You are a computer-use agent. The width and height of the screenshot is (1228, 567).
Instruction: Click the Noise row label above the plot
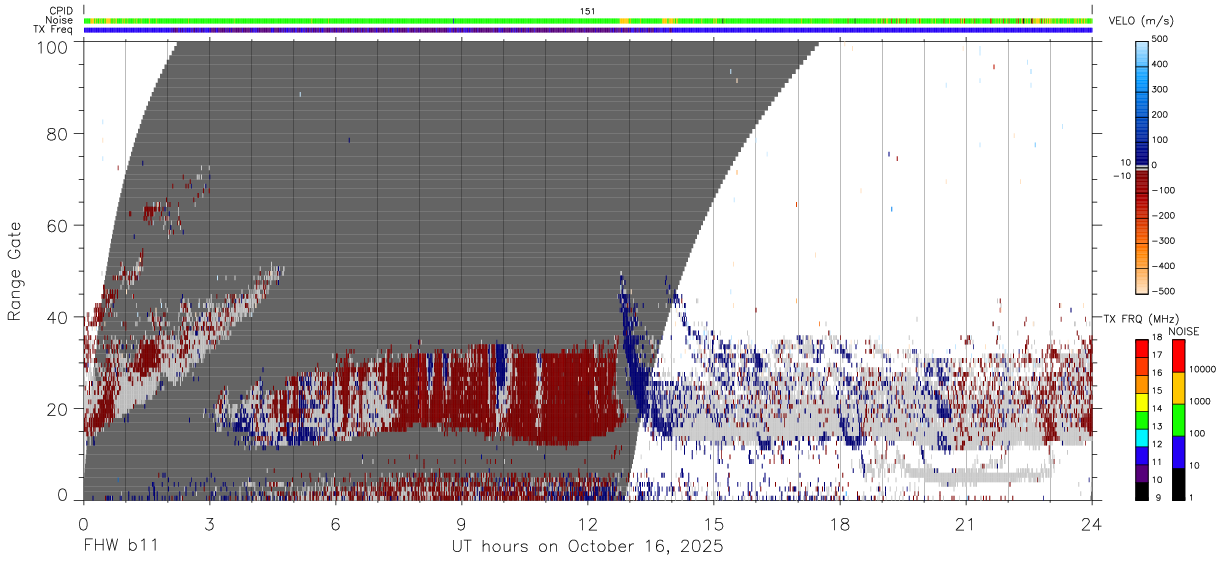[x=59, y=20]
